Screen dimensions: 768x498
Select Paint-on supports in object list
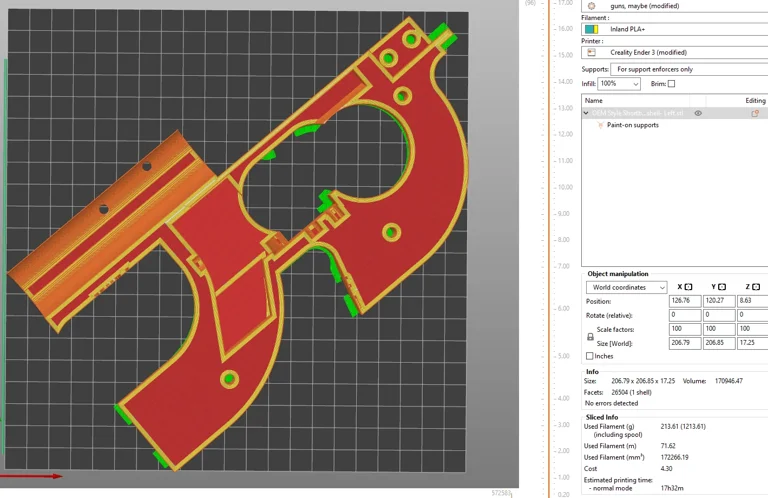[x=631, y=125]
